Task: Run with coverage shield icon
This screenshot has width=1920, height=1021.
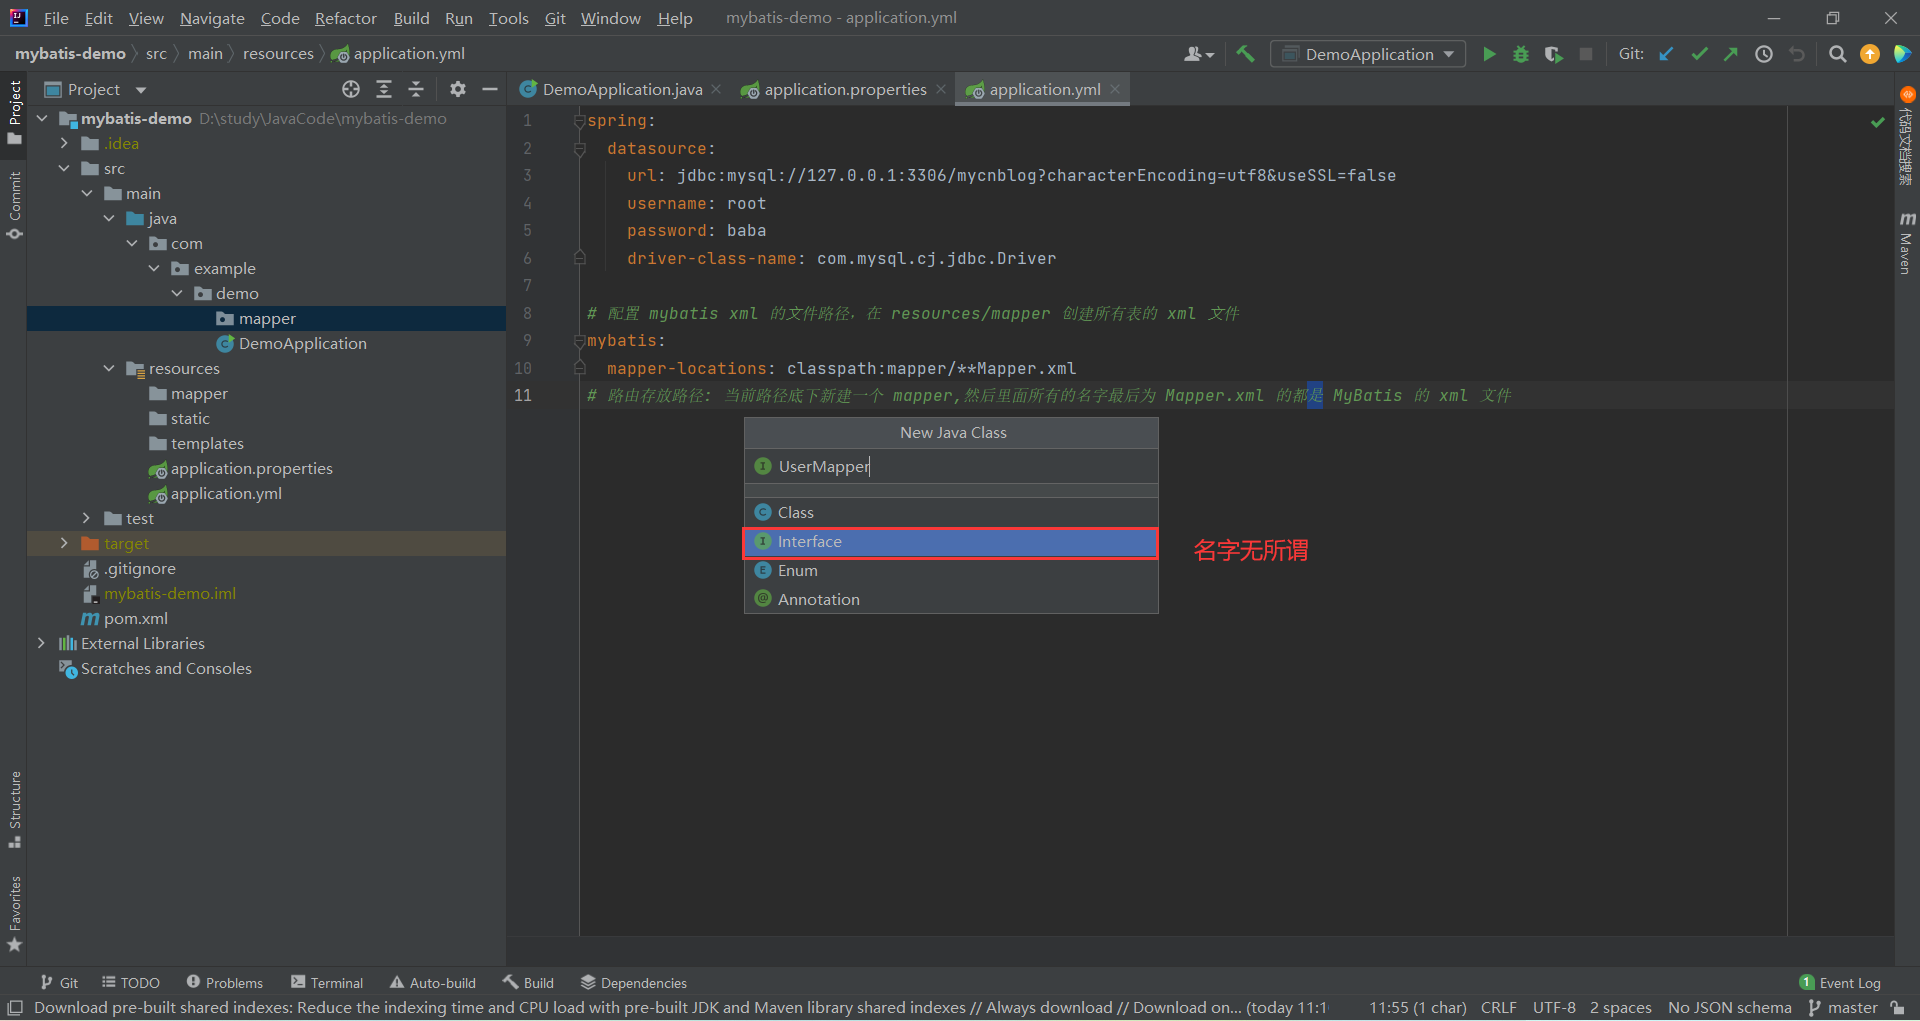Action: click(x=1553, y=54)
